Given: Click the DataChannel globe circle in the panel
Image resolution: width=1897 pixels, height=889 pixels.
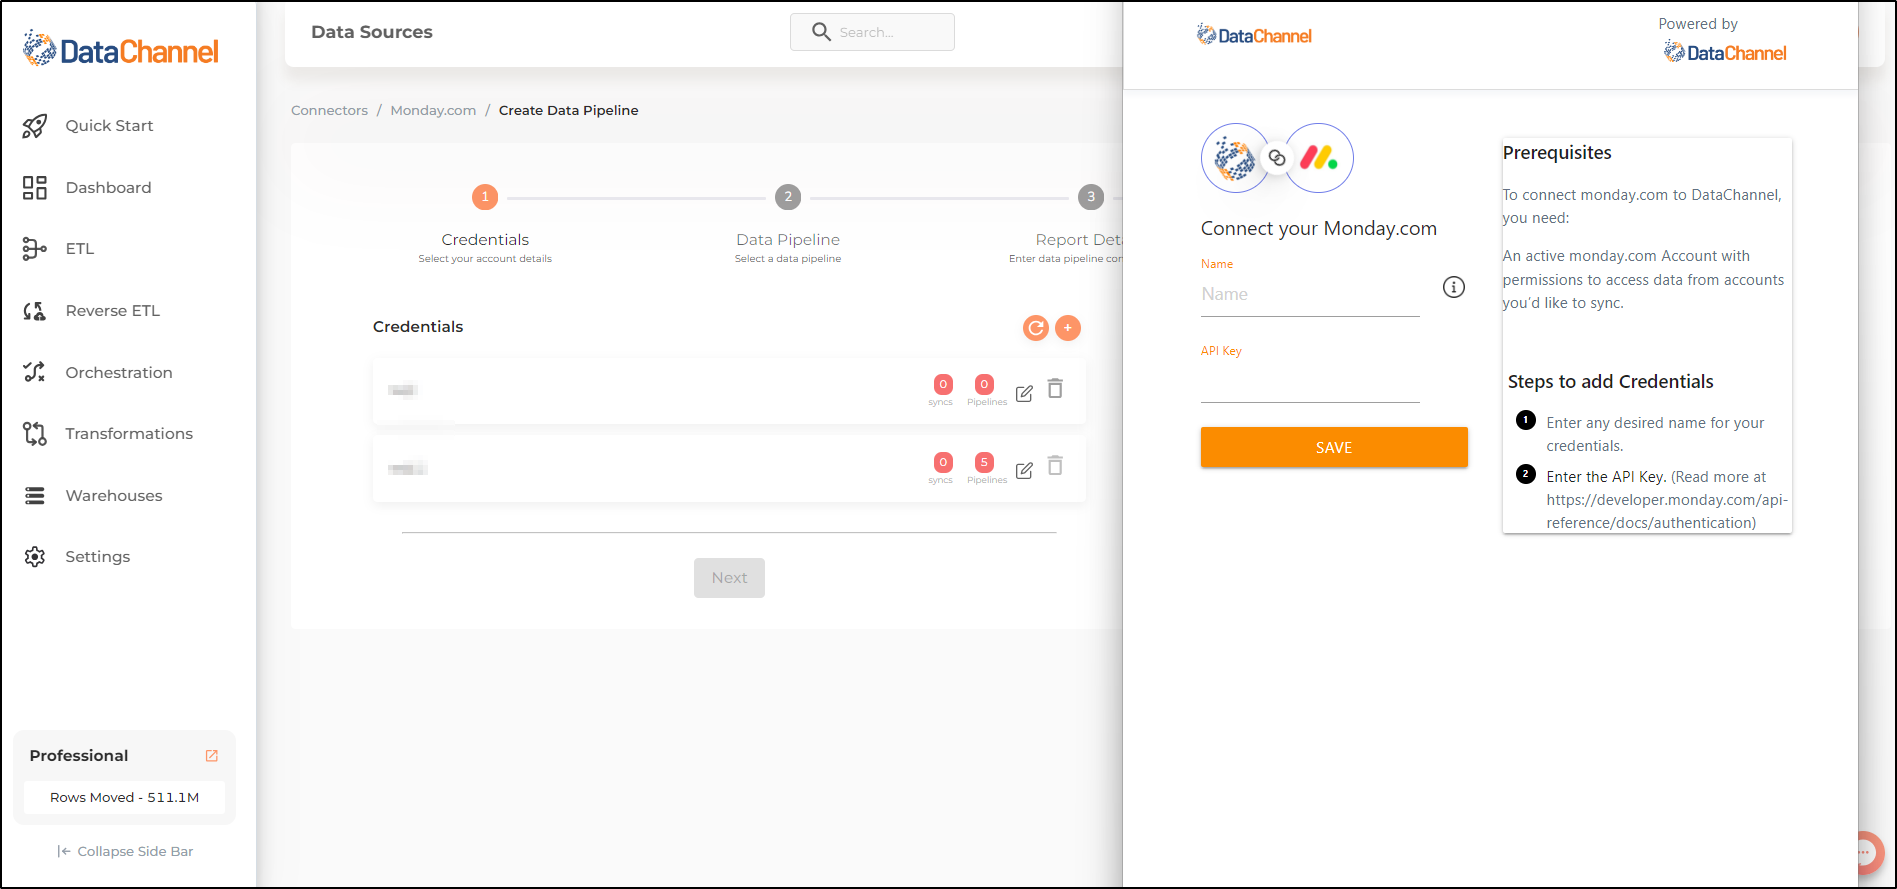Looking at the screenshot, I should [x=1235, y=158].
